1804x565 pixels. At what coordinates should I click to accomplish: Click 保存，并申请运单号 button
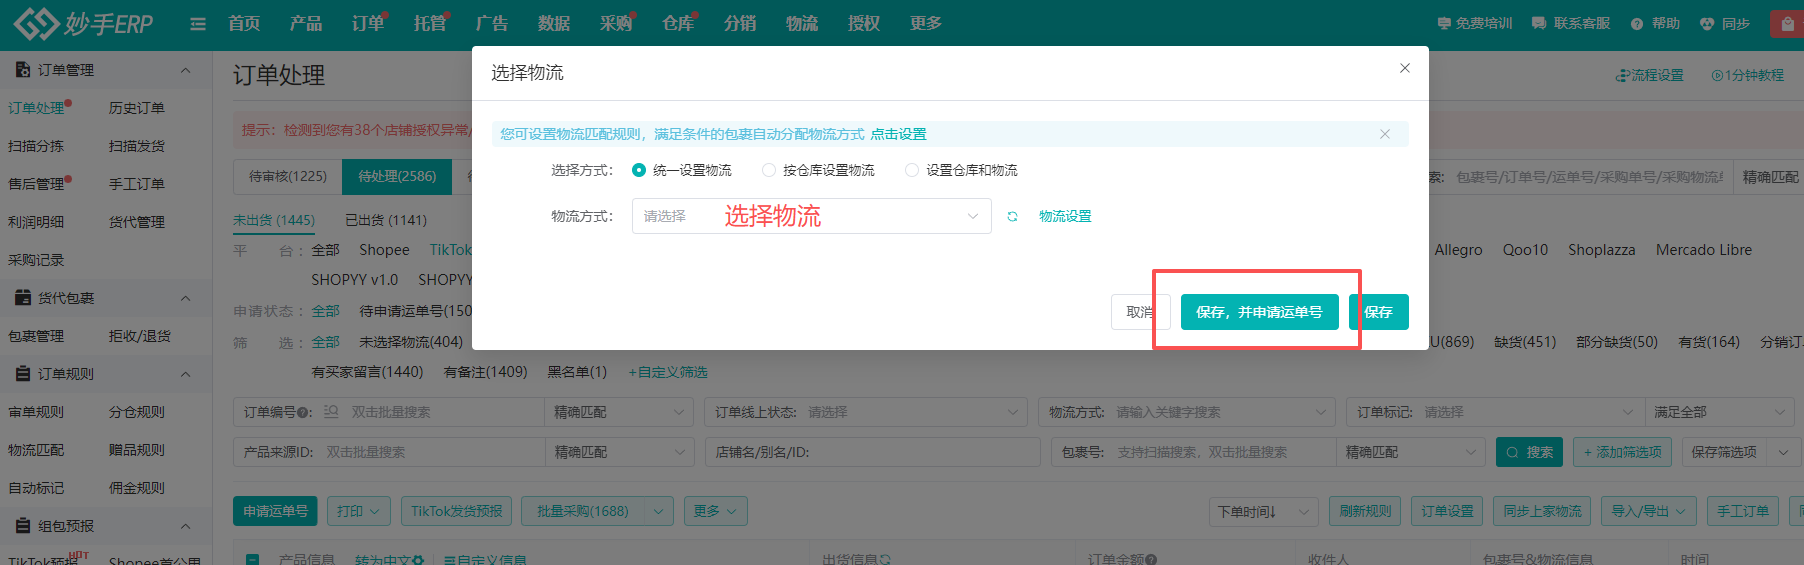click(x=1259, y=312)
